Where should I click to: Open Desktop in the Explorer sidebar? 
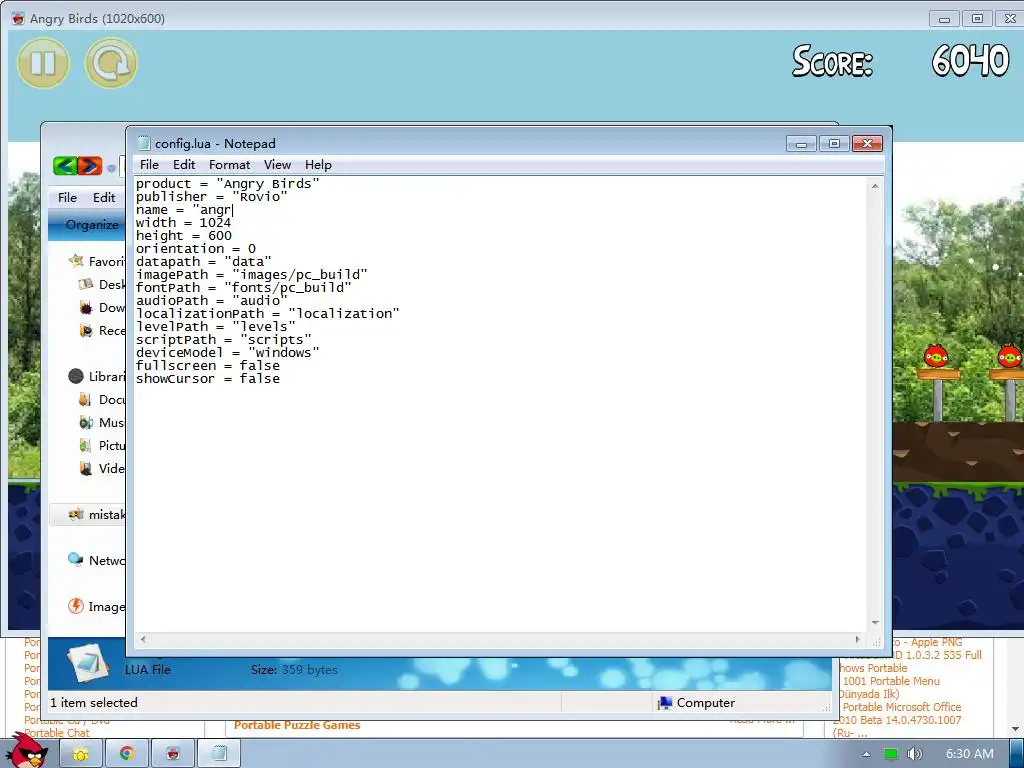(102, 285)
